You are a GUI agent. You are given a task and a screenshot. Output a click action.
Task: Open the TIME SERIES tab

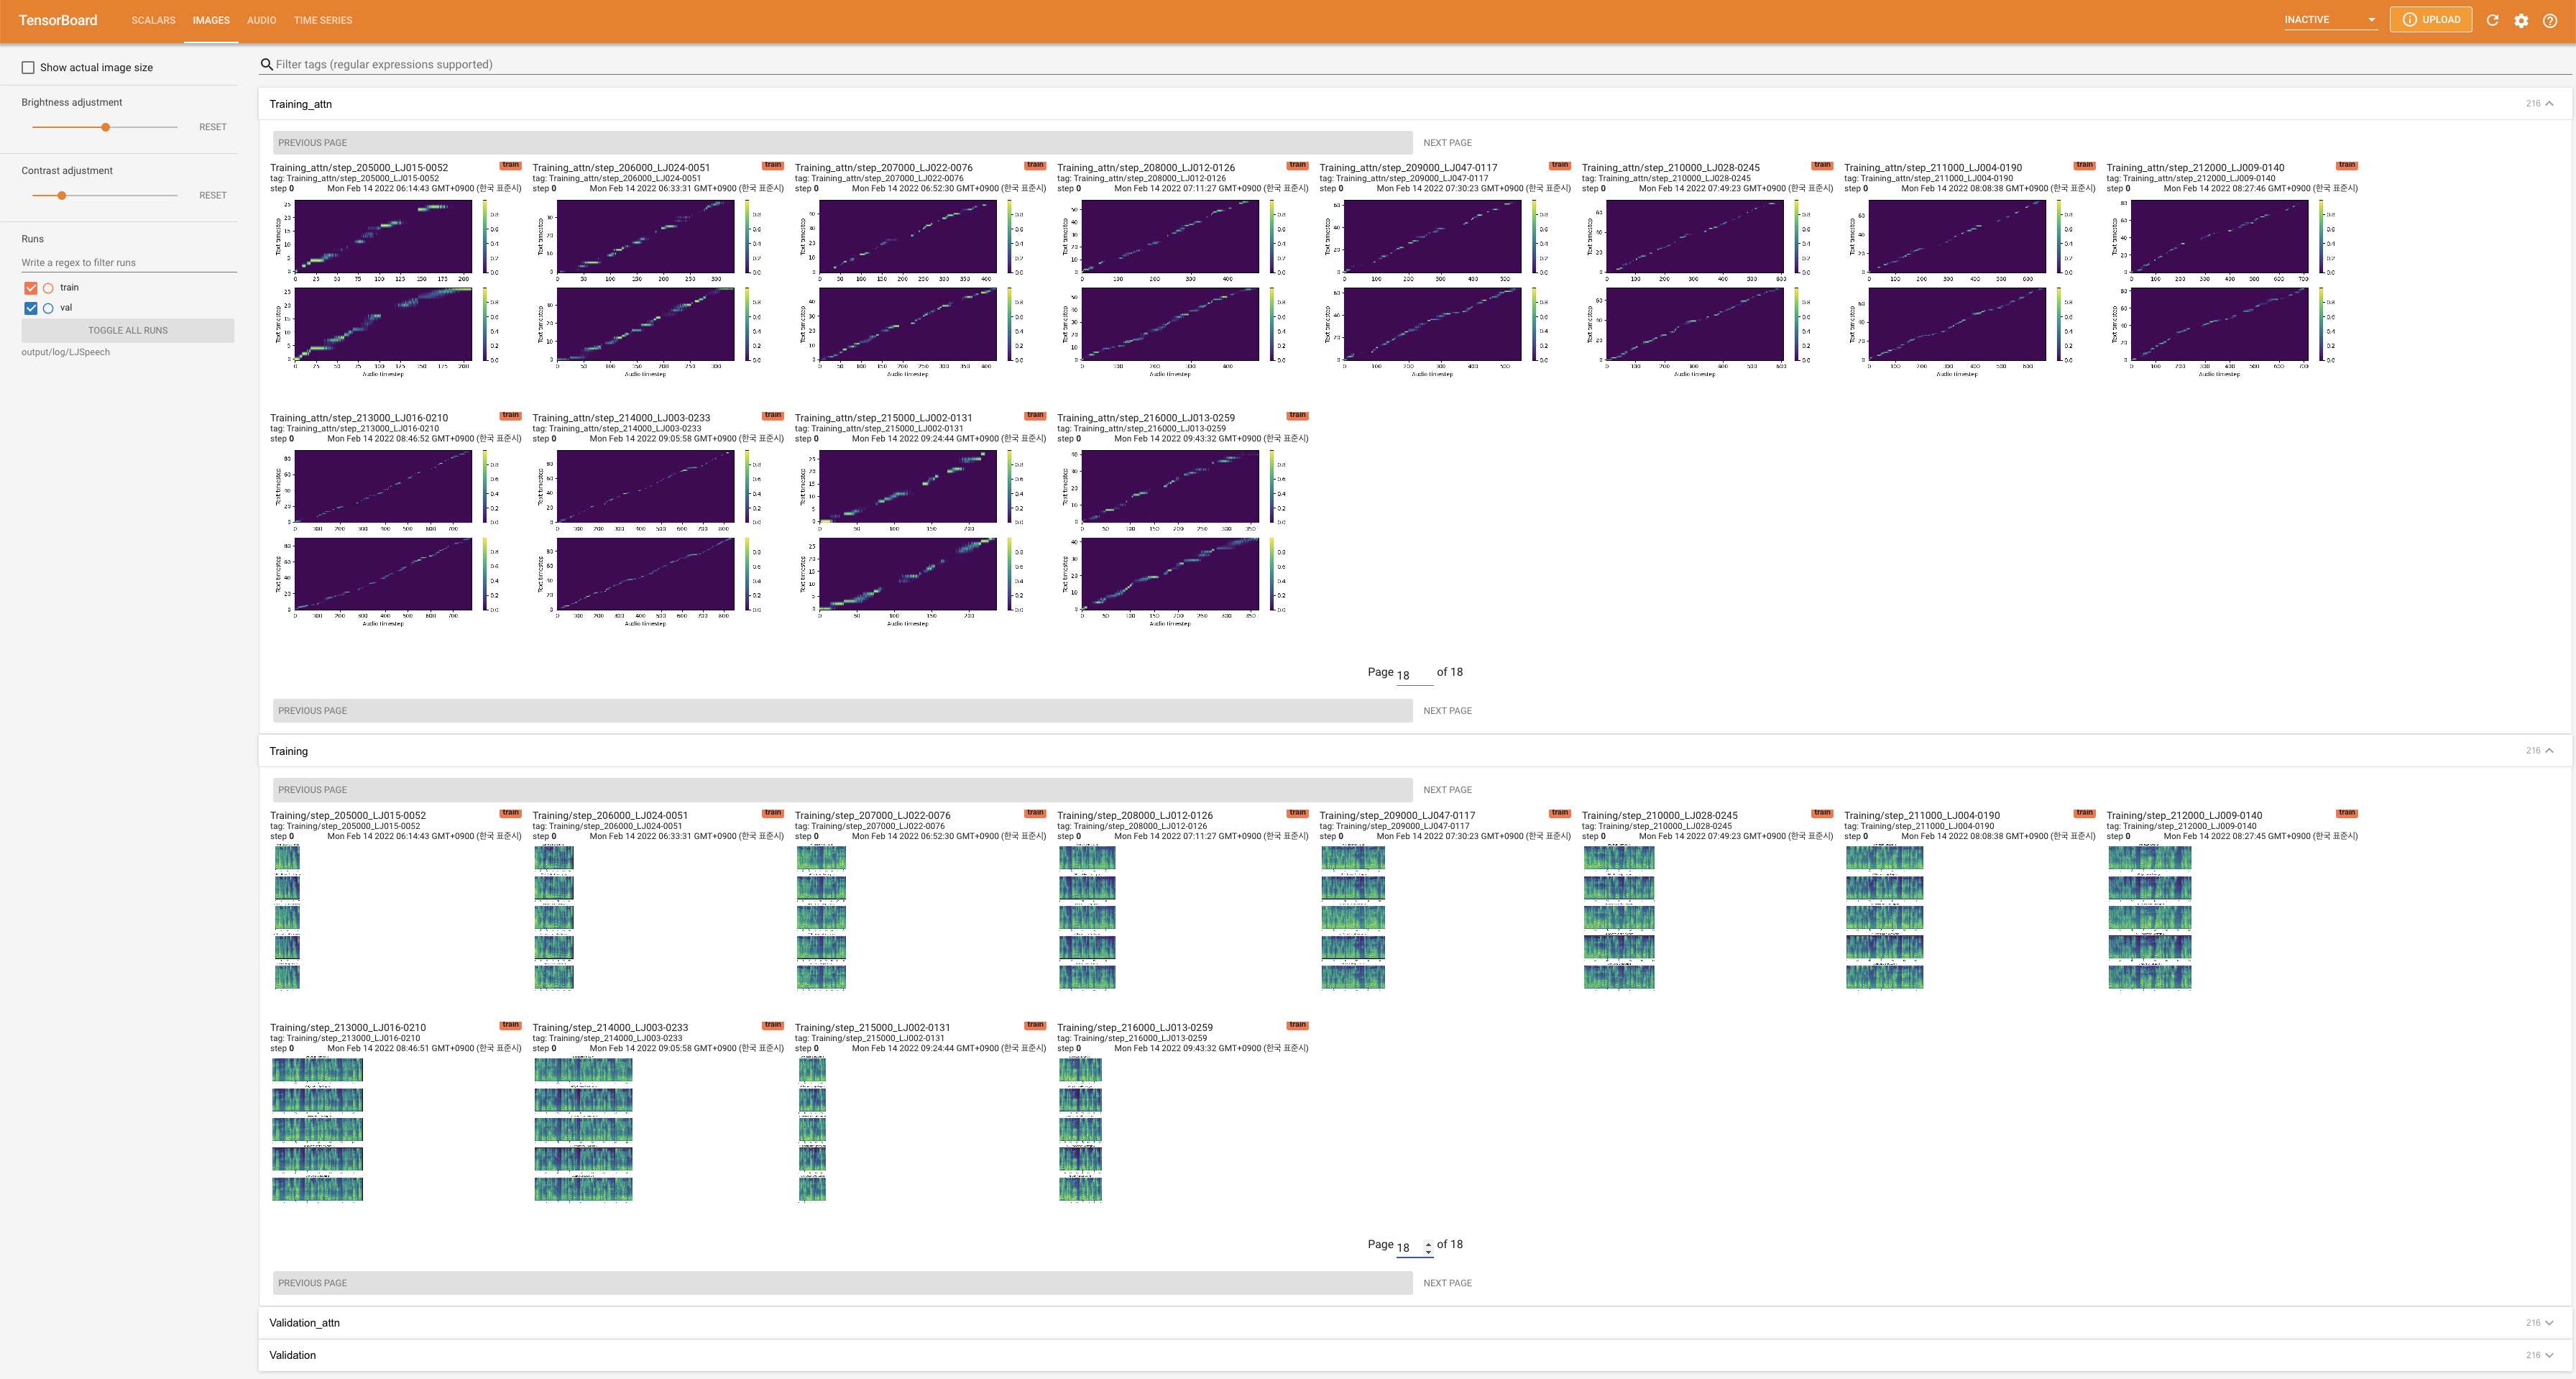click(322, 20)
